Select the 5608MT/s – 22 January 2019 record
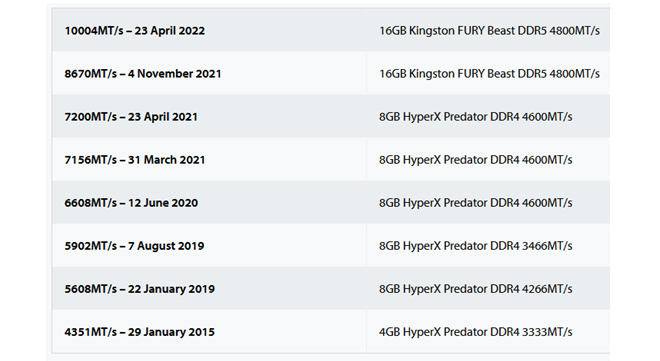660x361 pixels. click(x=209, y=289)
